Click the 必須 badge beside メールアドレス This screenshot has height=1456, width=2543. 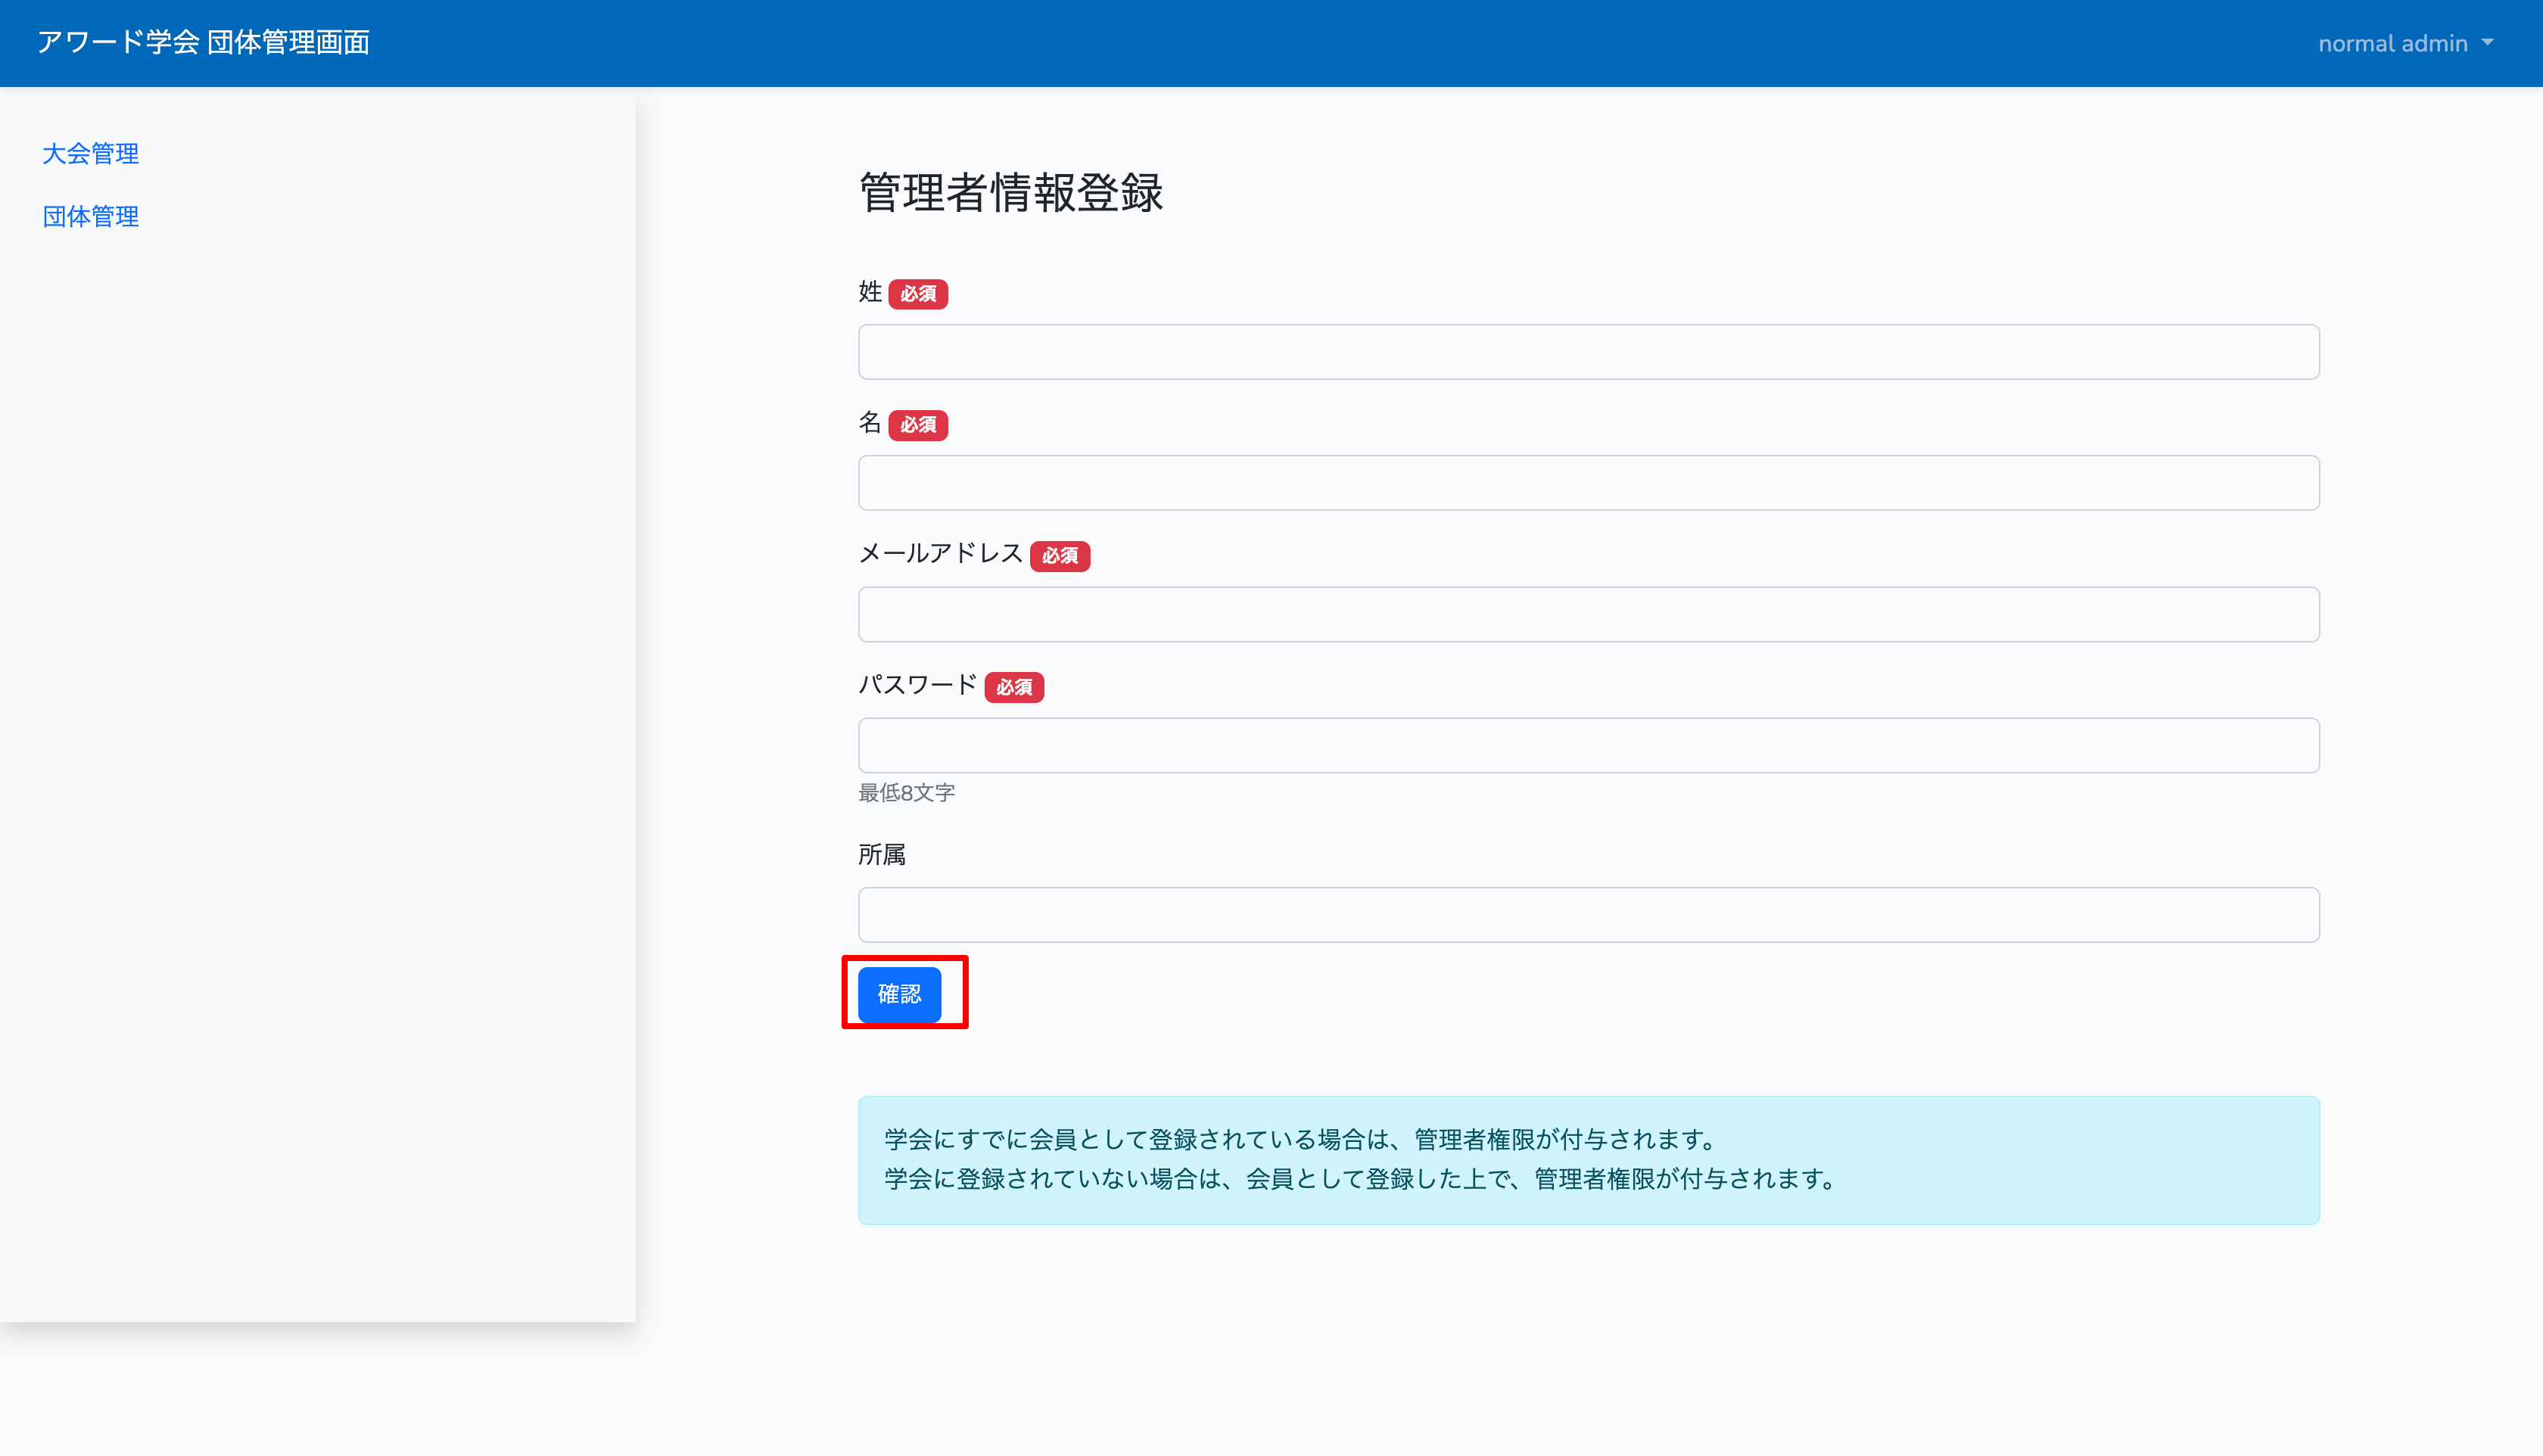coord(1059,556)
